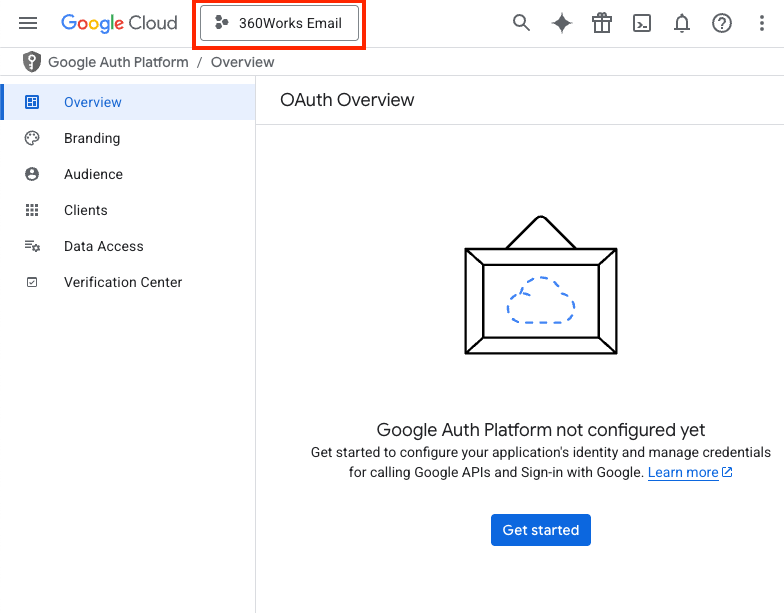Click the search magnifier icon
Viewport: 784px width, 613px height.
coord(521,23)
